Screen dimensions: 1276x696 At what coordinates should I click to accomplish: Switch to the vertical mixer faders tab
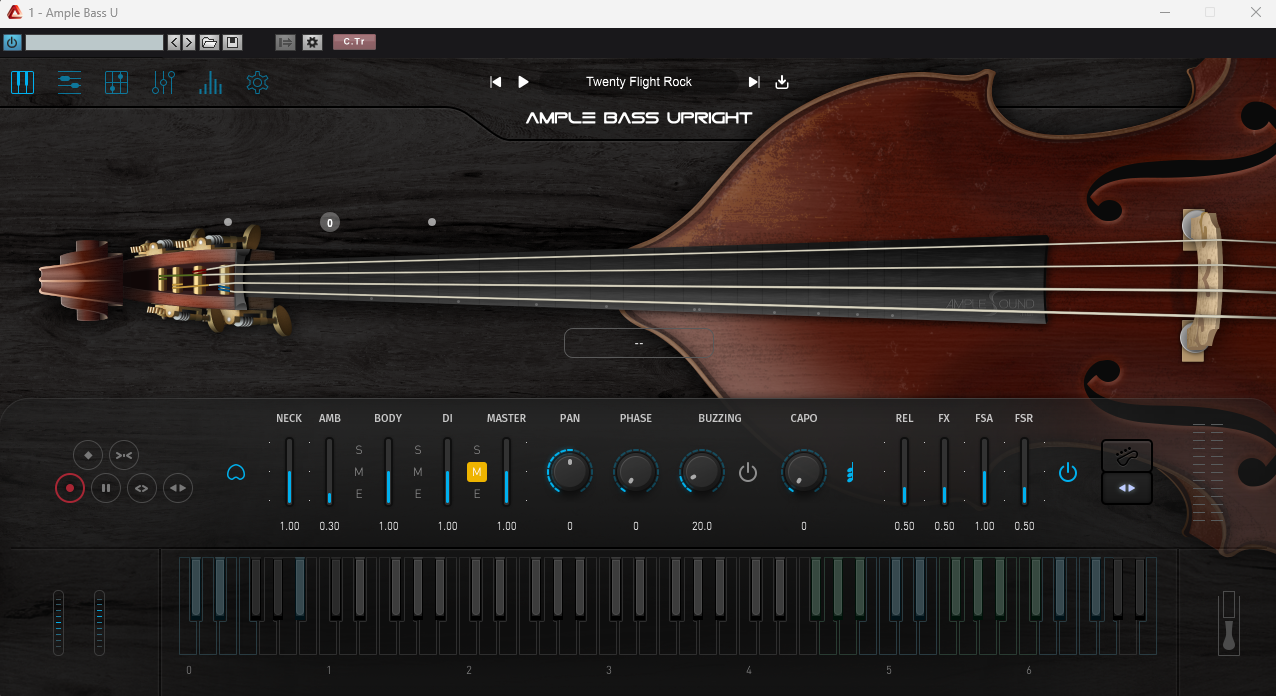click(164, 82)
